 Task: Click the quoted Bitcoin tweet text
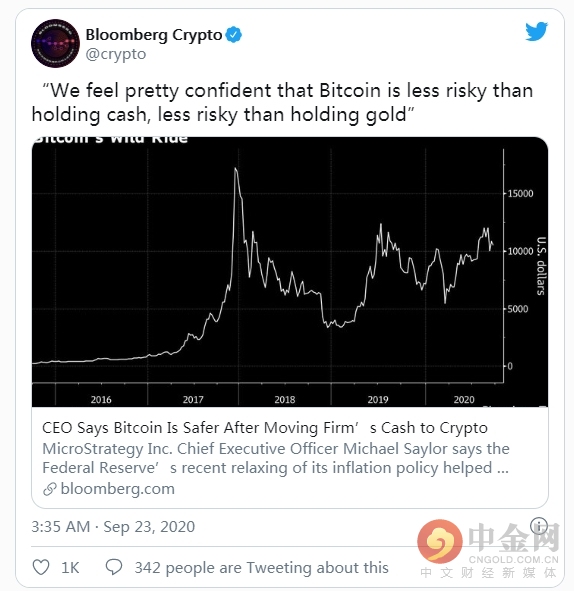282,103
